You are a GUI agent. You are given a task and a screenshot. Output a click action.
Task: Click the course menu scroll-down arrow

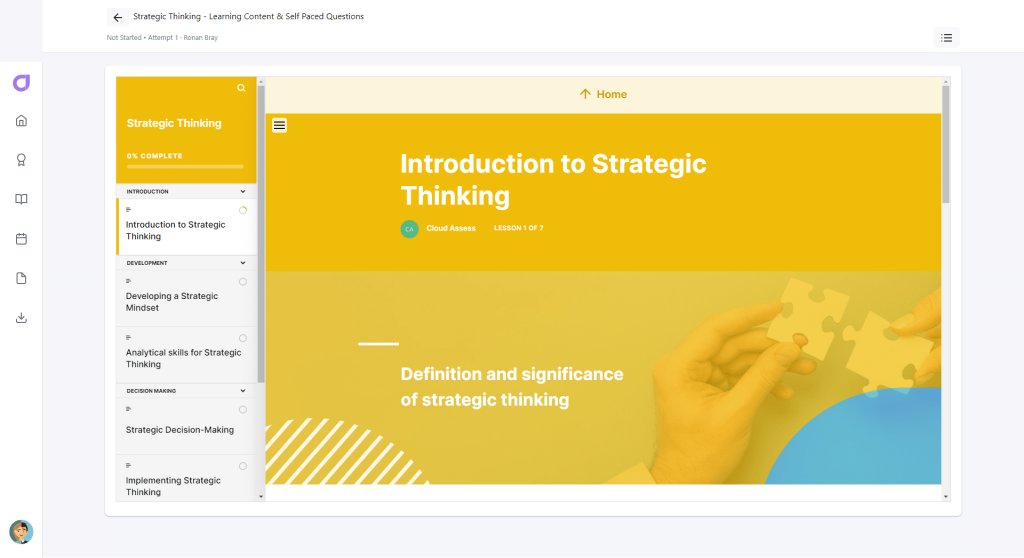point(261,497)
